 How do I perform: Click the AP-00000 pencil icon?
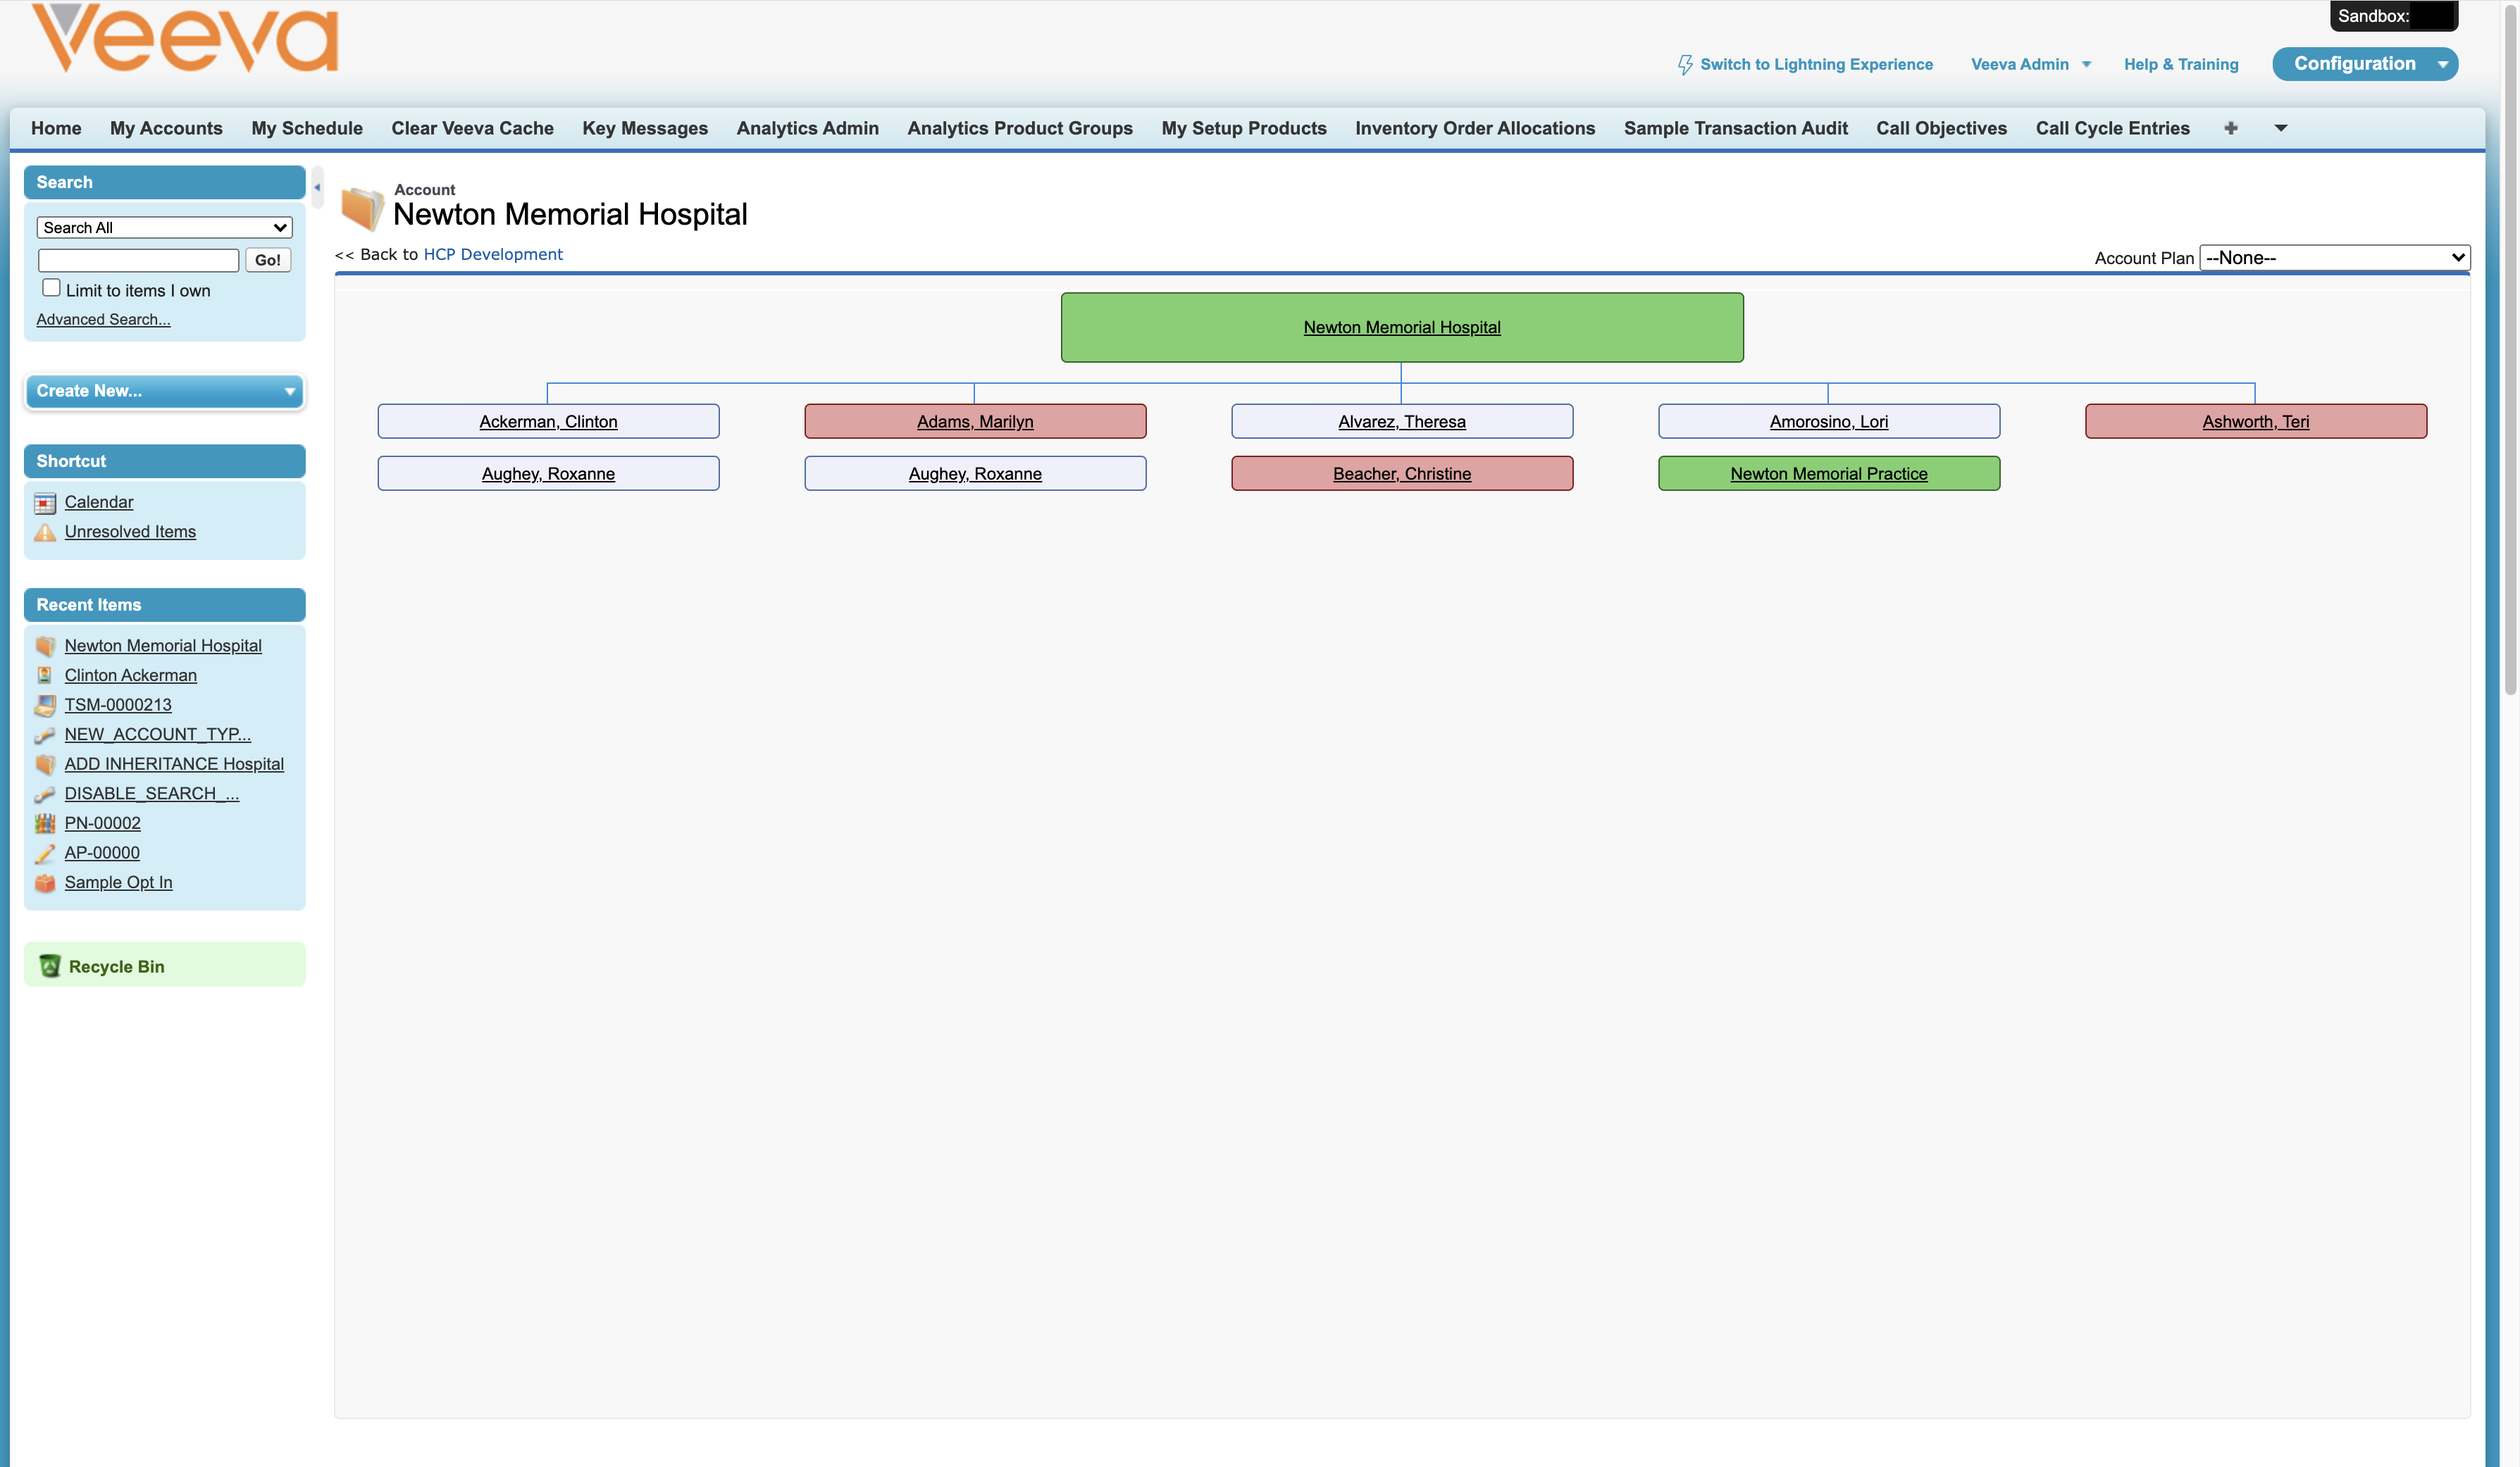[45, 854]
